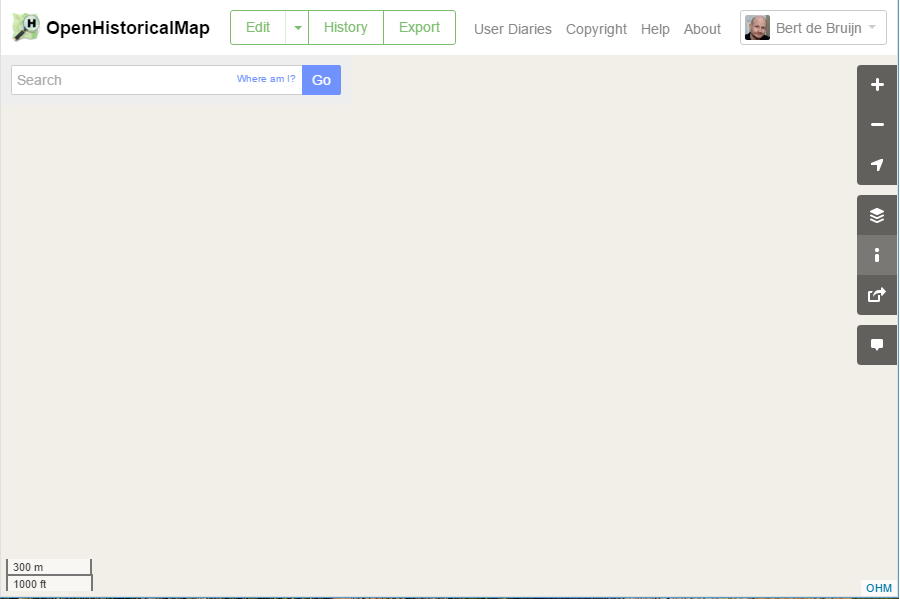Viewport: 900px width, 599px height.
Task: Add a note with the speech bubble icon
Action: tap(877, 345)
